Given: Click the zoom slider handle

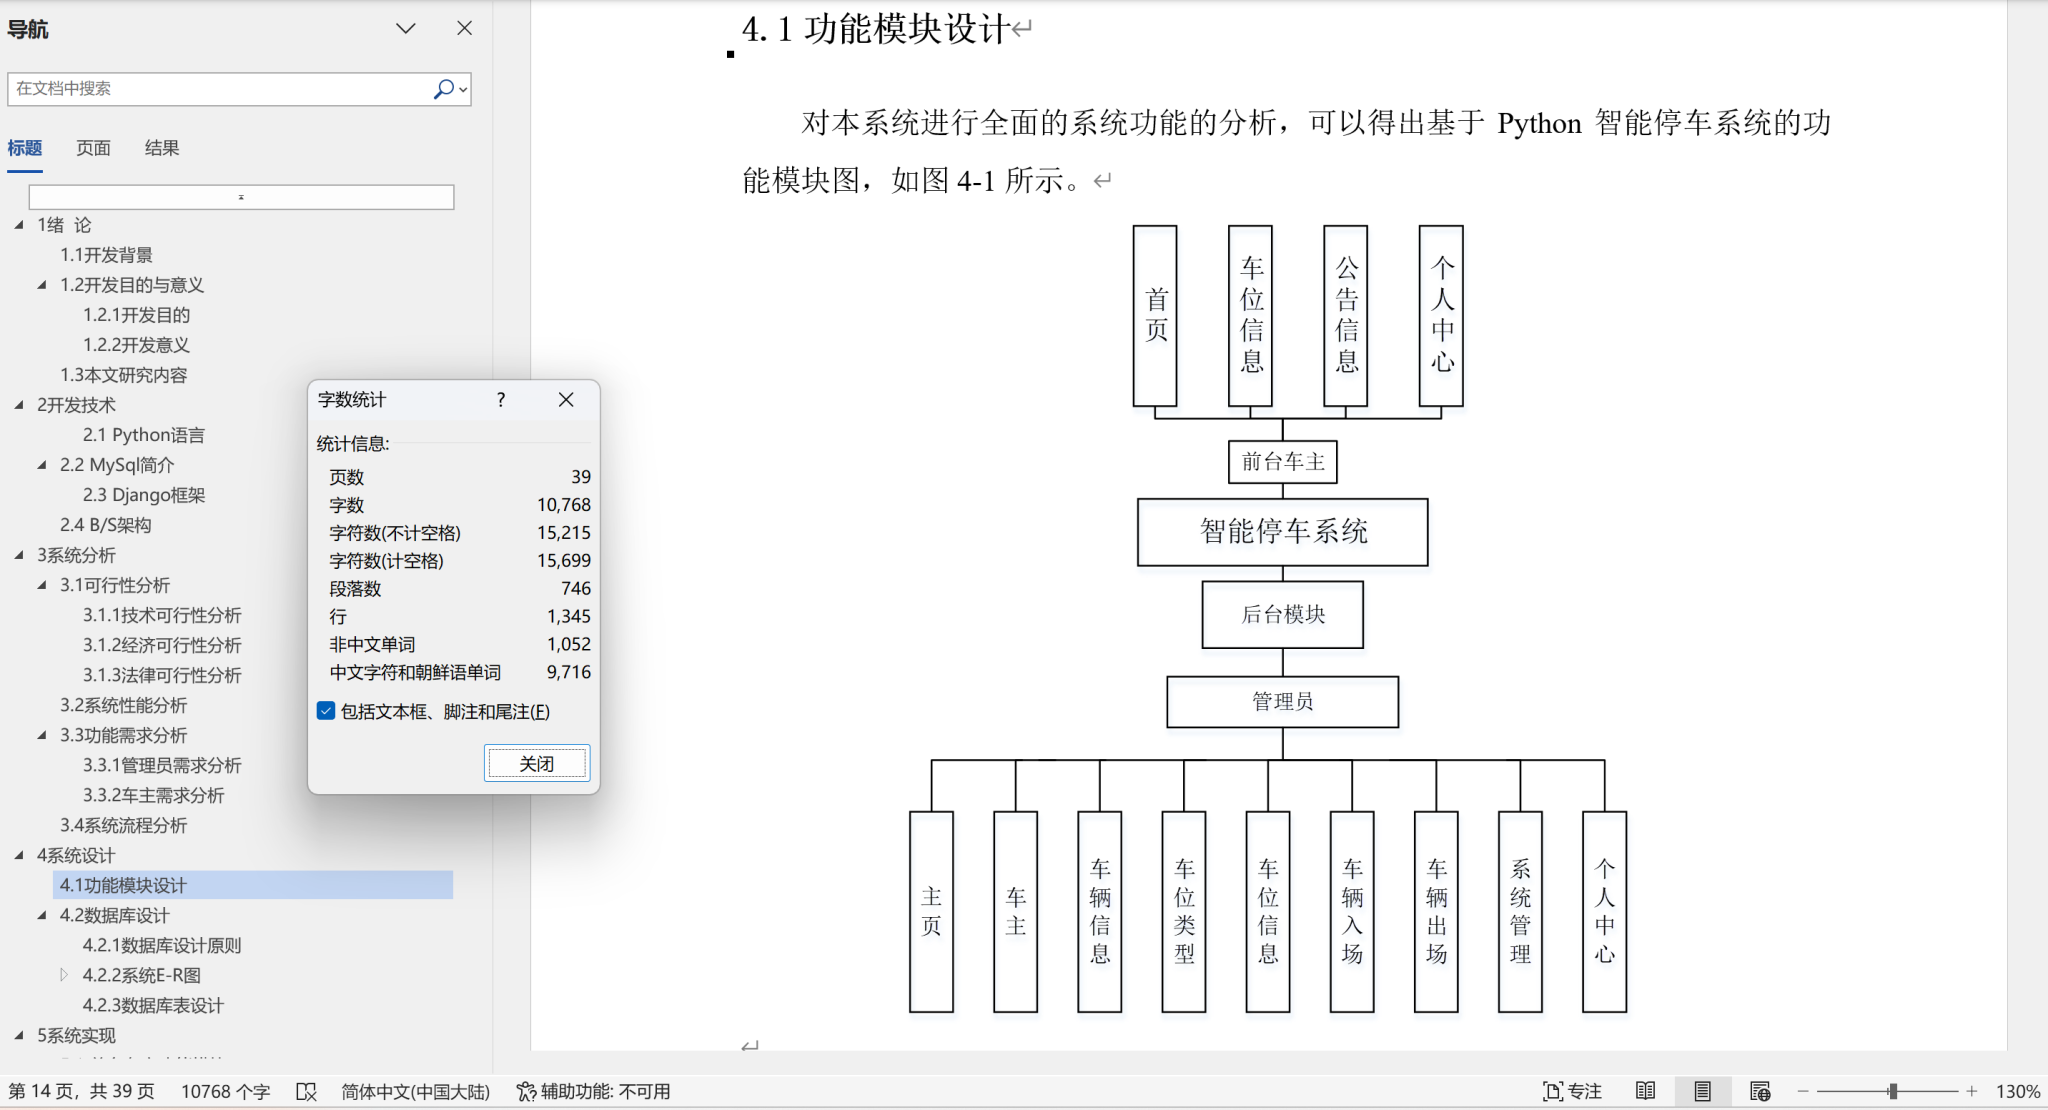Looking at the screenshot, I should [x=1892, y=1091].
